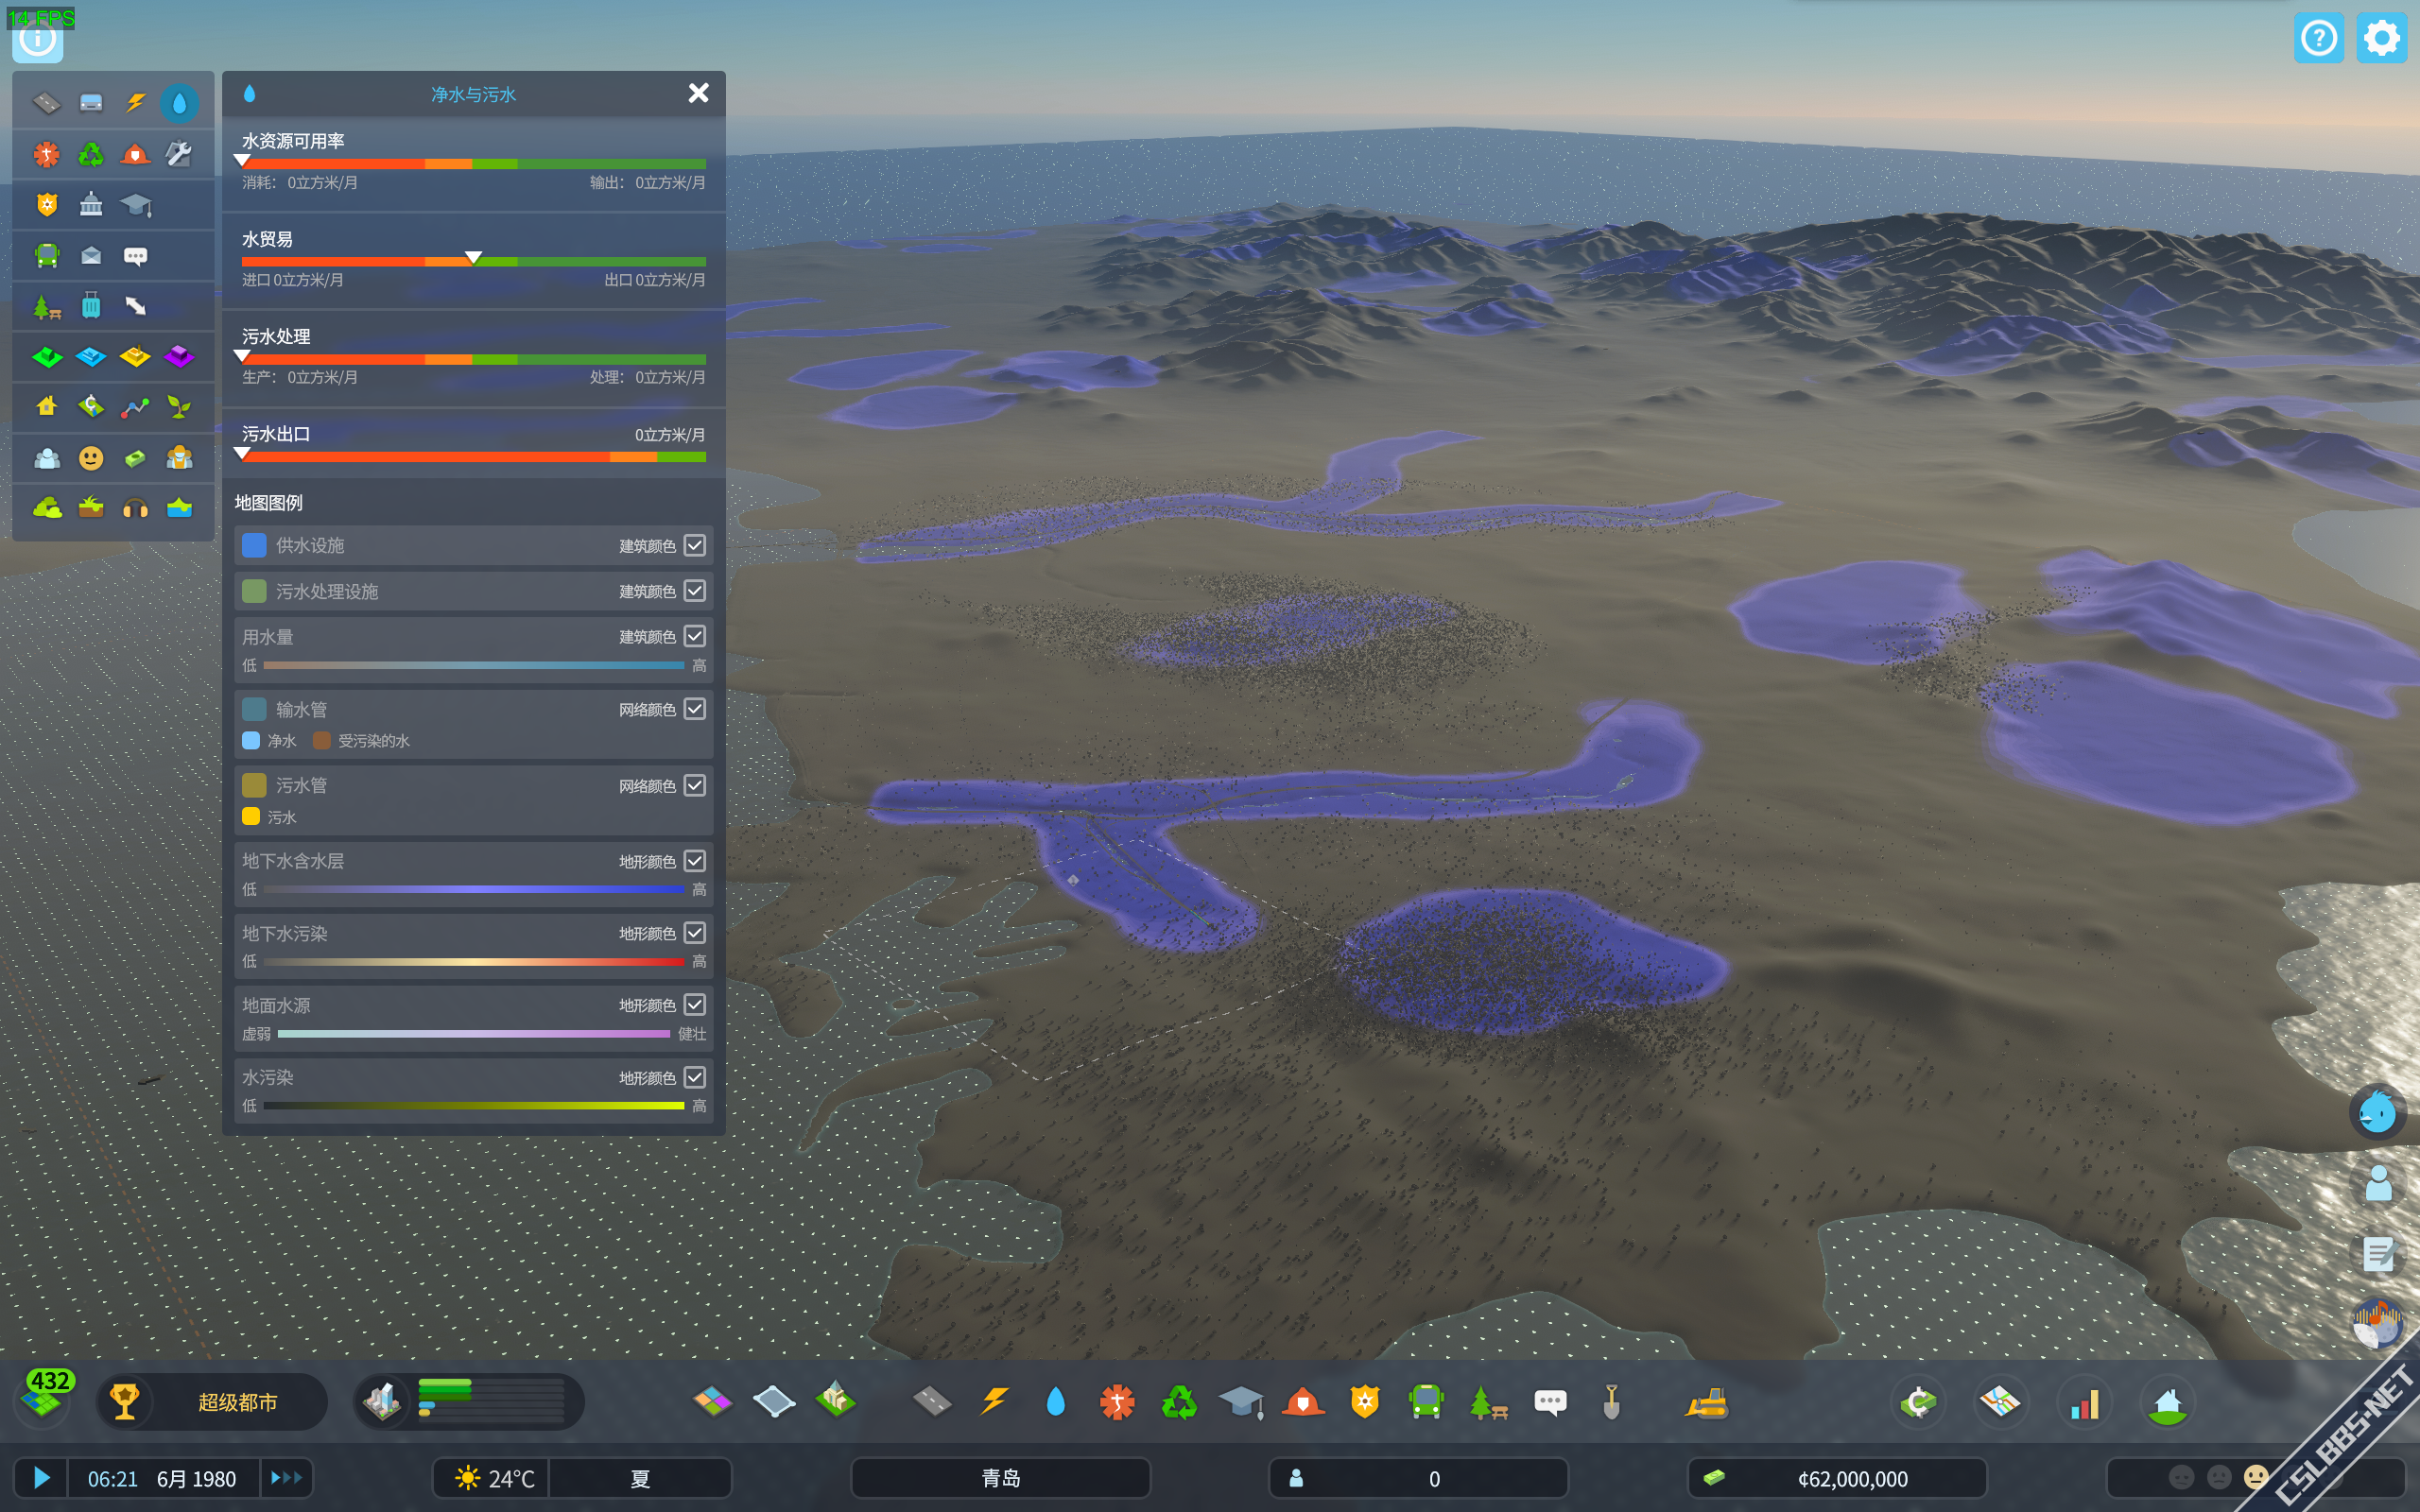Select the highlighted water droplet info view
The height and width of the screenshot is (1512, 2420).
pyautogui.click(x=179, y=103)
